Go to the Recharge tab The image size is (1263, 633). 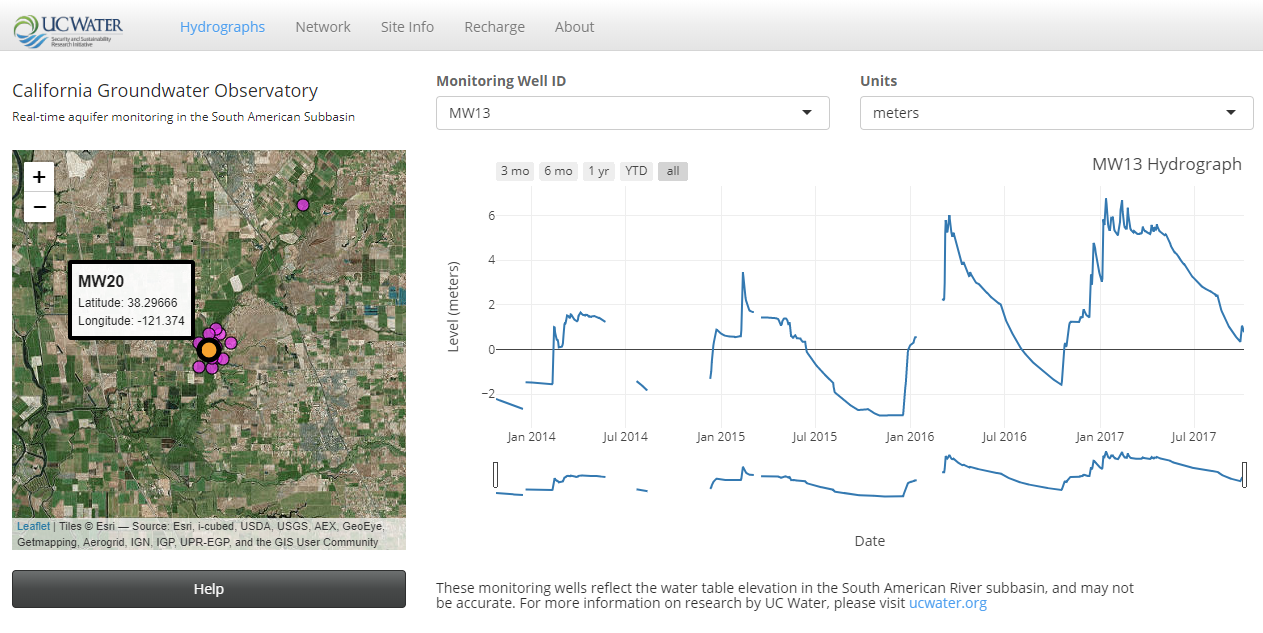click(x=494, y=27)
